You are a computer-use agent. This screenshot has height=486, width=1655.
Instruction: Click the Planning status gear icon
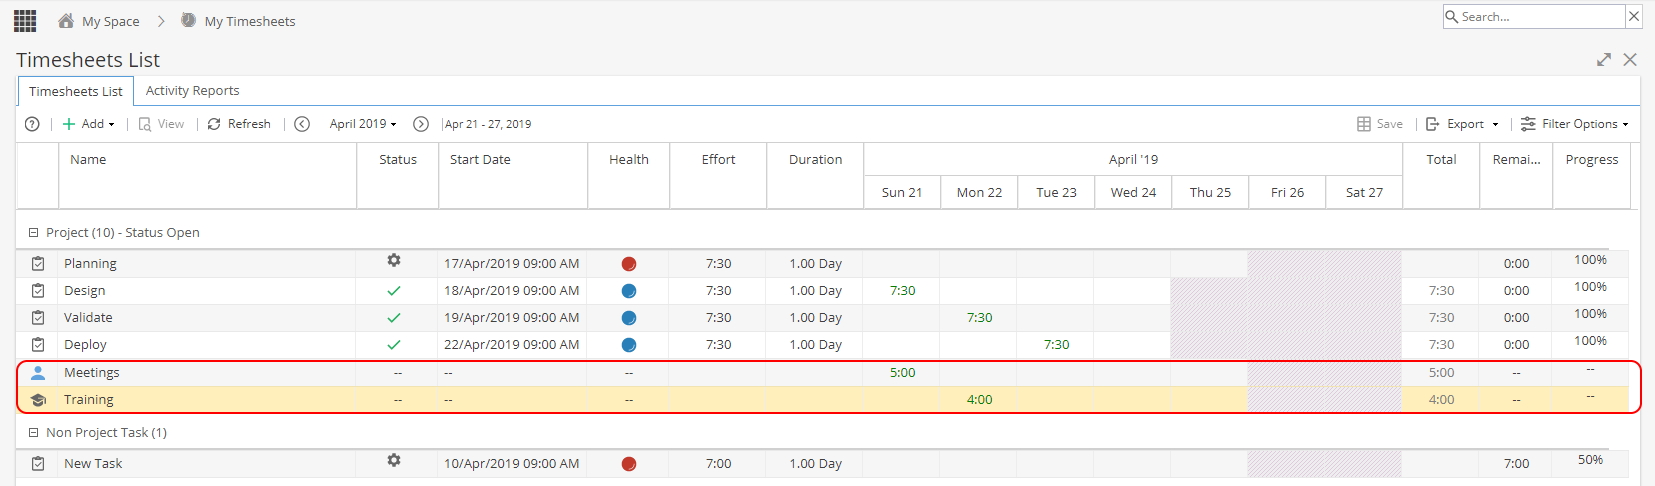(x=394, y=260)
